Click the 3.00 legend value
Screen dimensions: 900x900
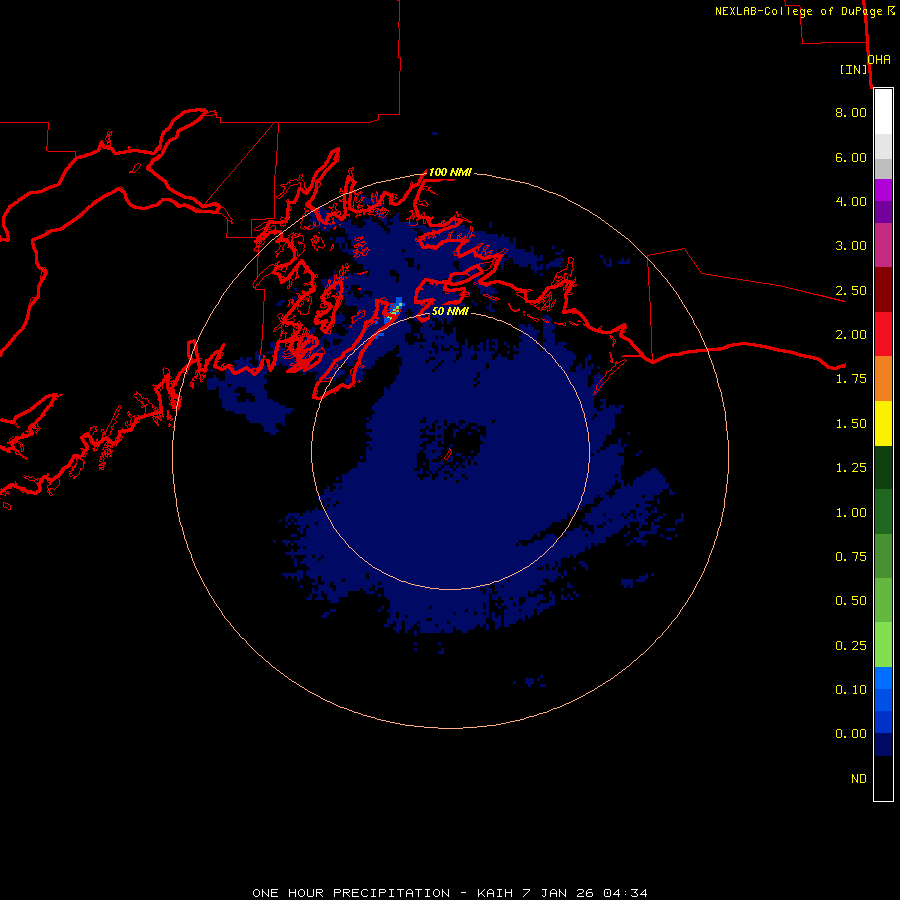pyautogui.click(x=851, y=246)
